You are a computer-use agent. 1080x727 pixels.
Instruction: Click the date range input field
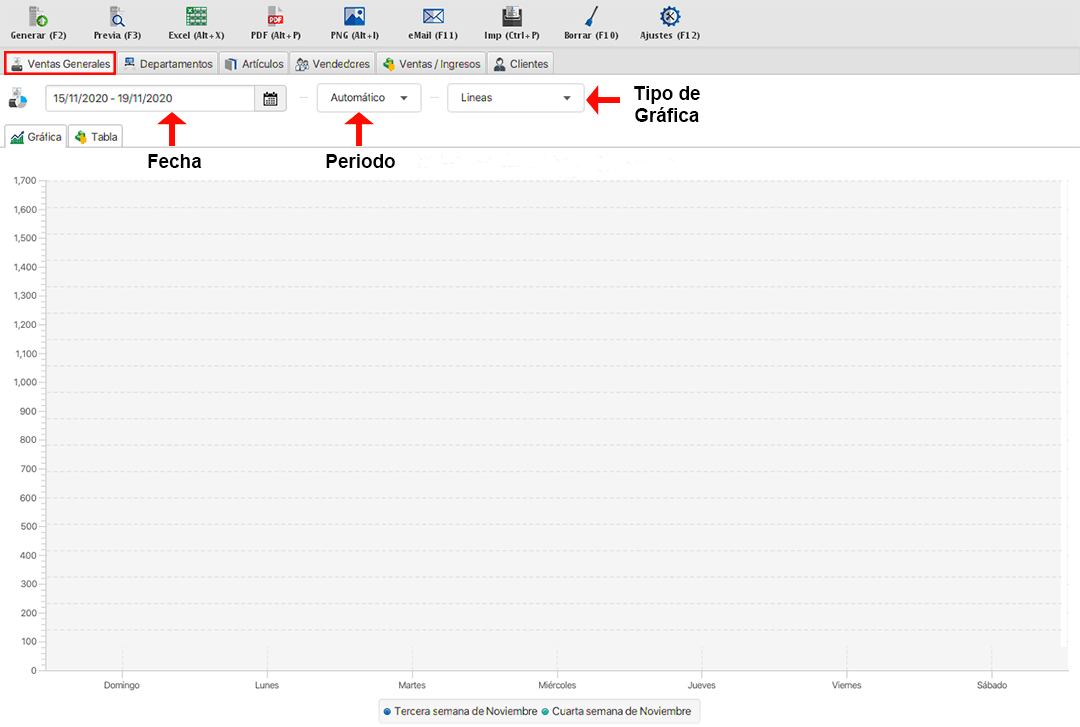pyautogui.click(x=150, y=98)
